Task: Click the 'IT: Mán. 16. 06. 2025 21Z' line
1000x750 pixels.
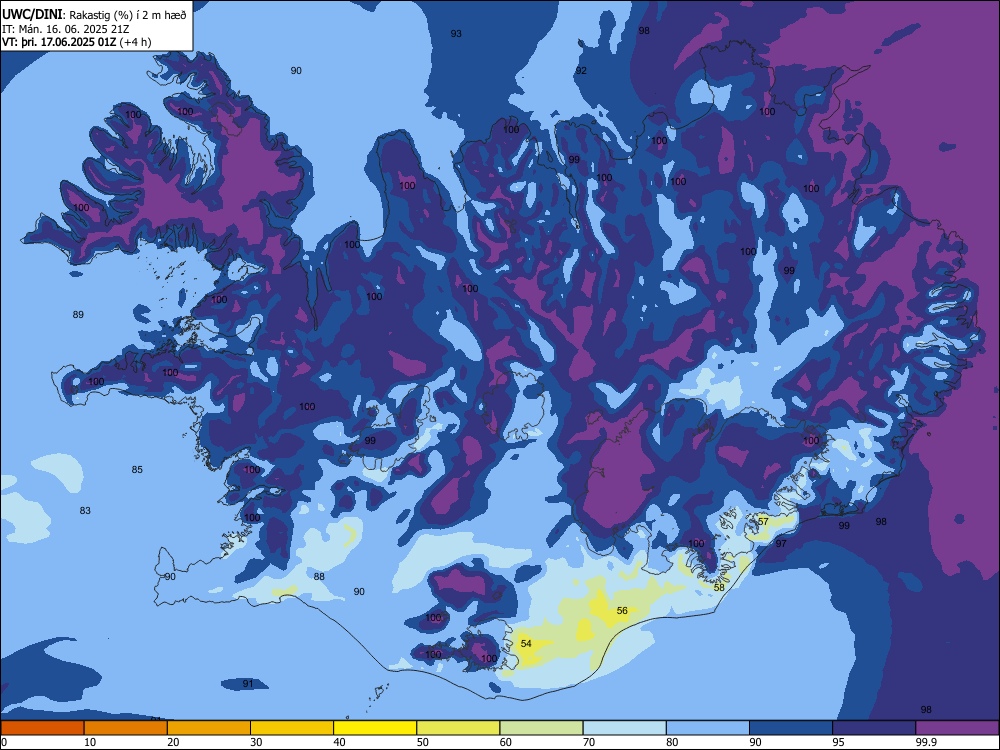Action: pos(66,29)
